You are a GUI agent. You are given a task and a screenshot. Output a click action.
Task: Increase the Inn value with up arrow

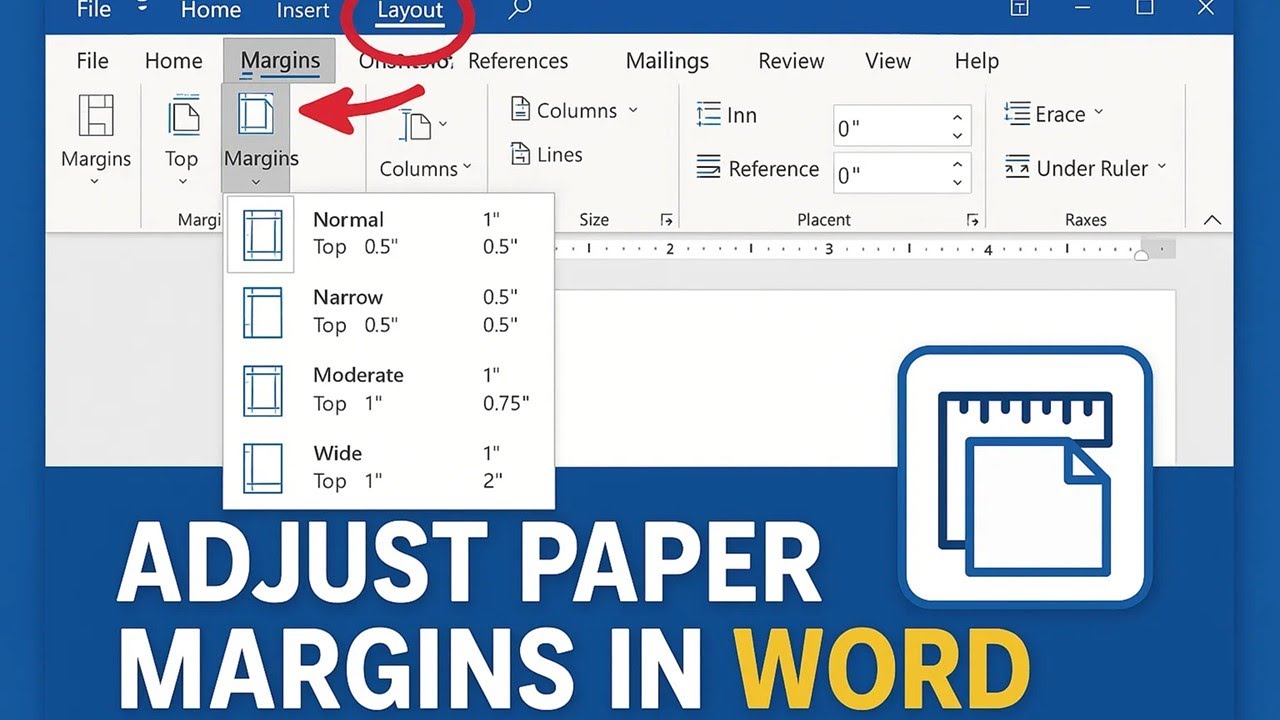tap(957, 118)
